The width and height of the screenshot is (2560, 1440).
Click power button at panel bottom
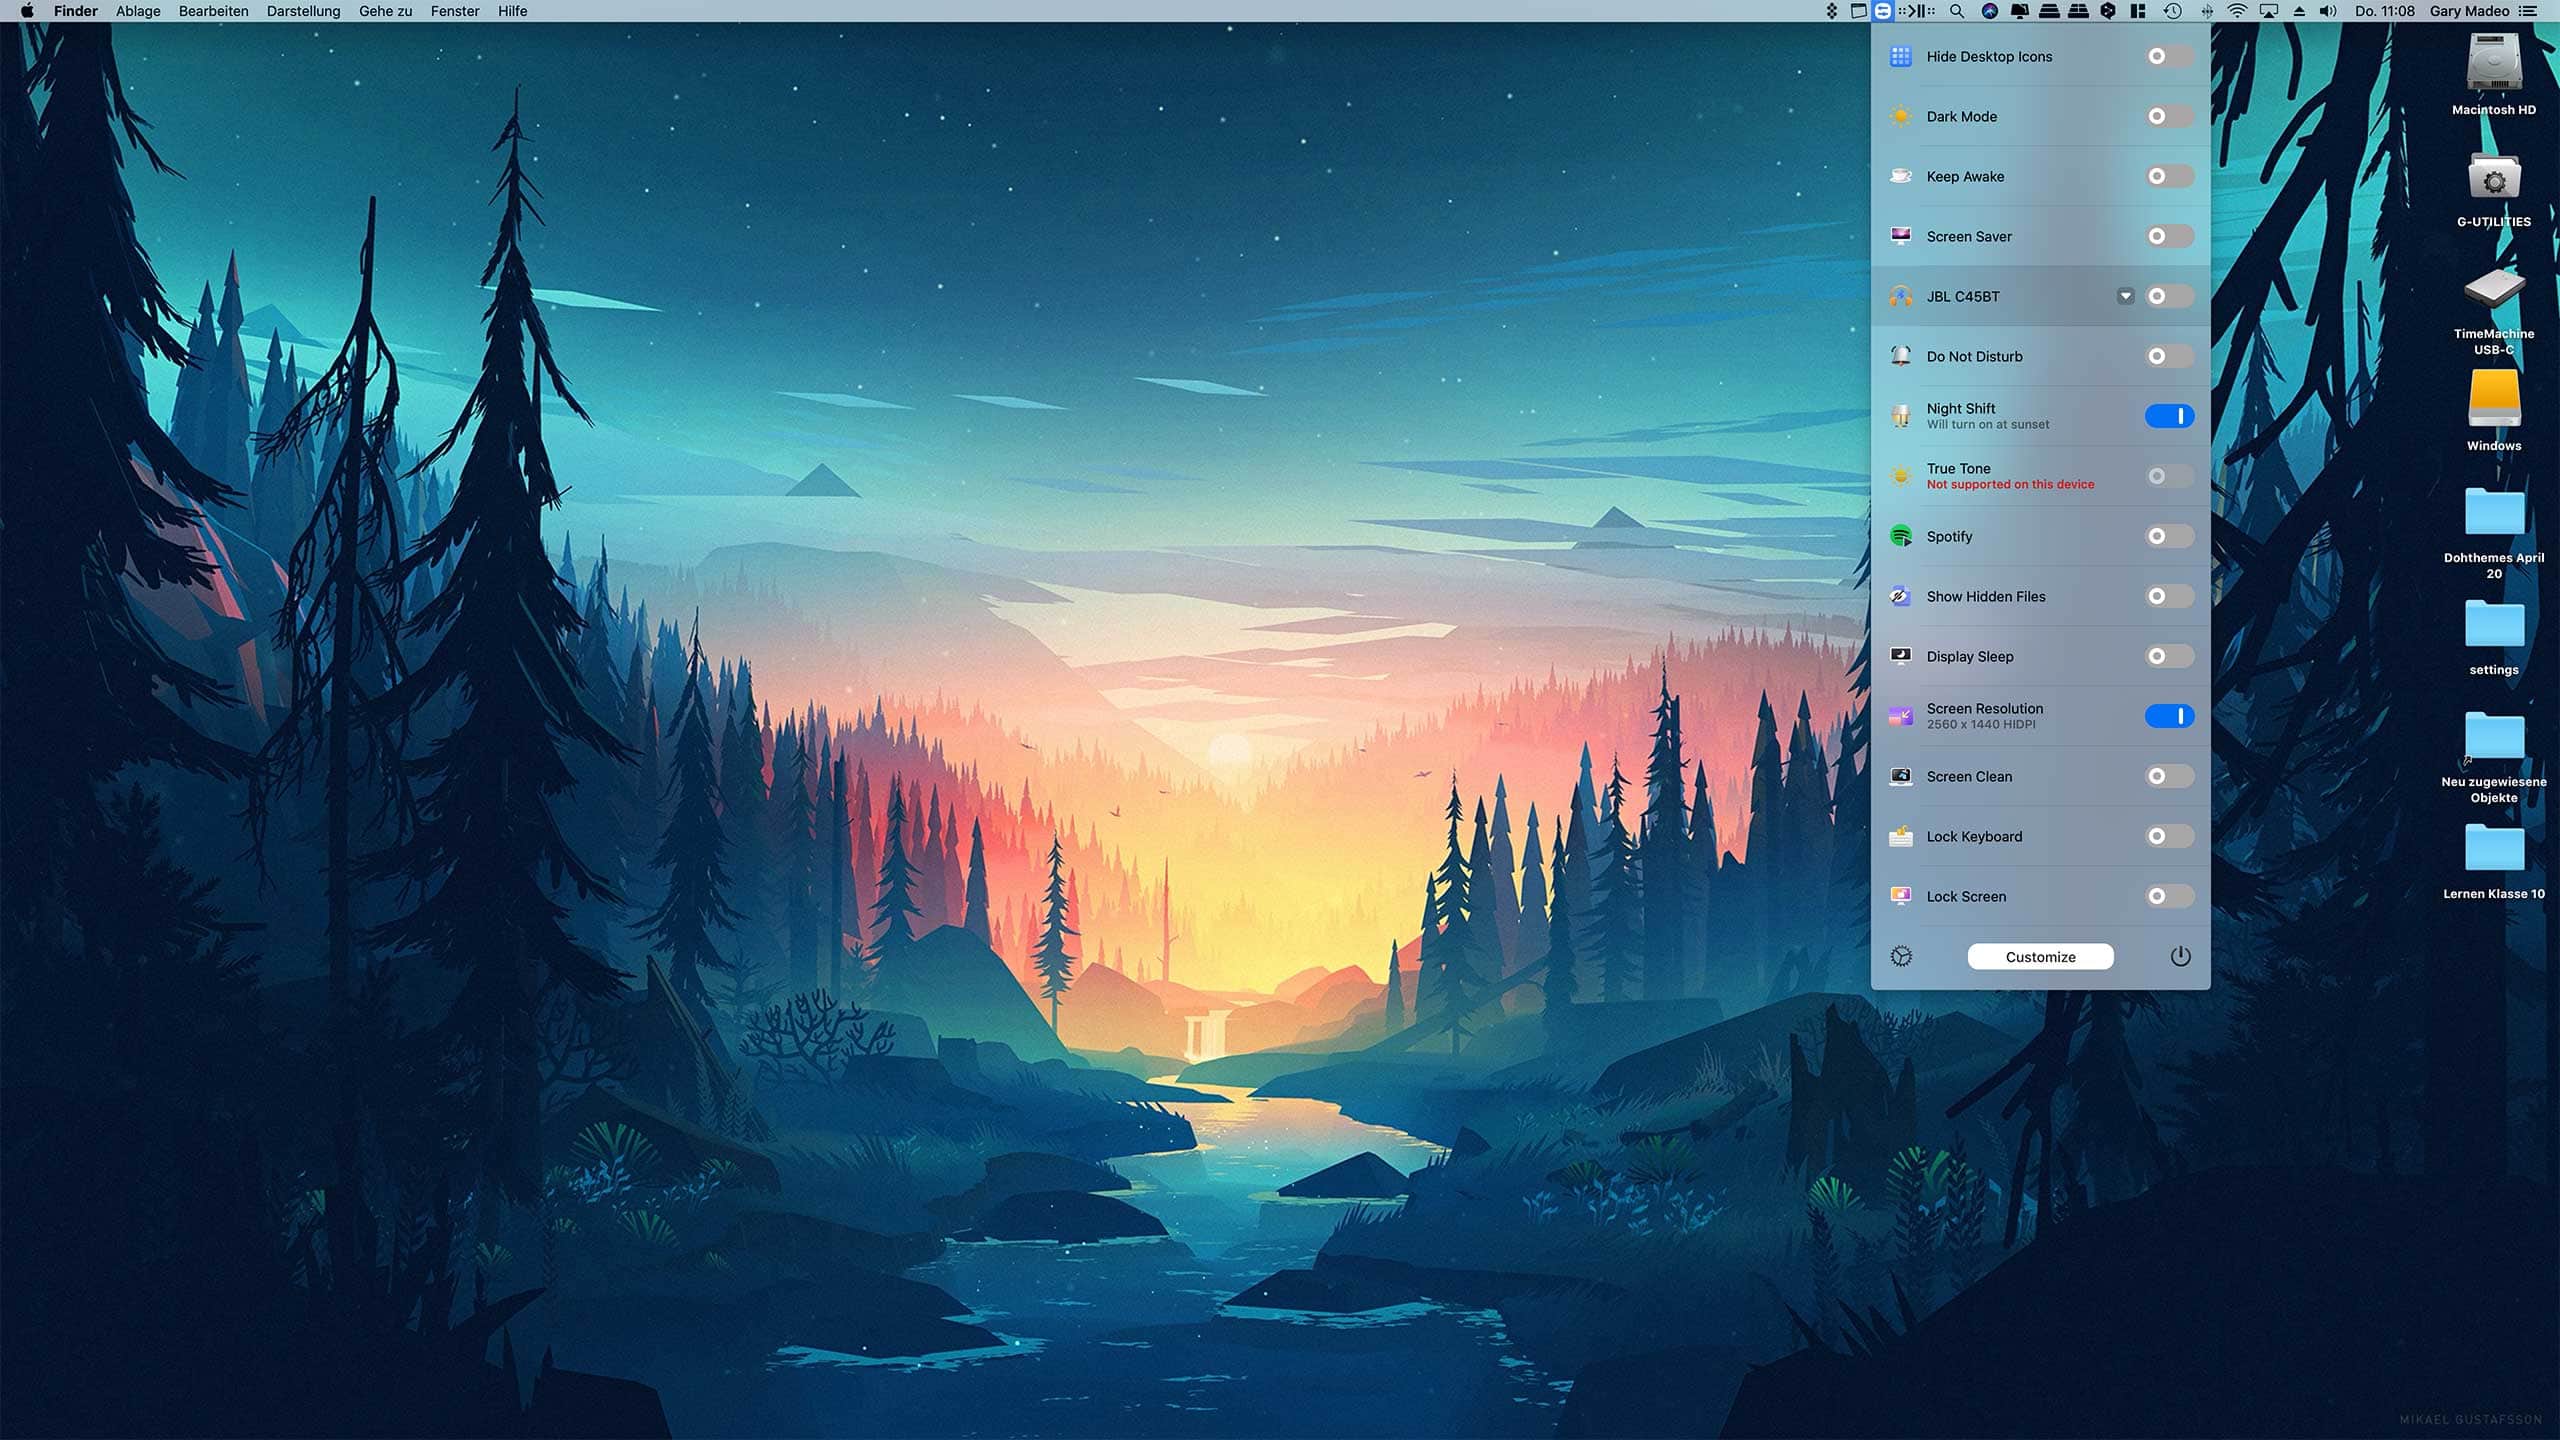[2182, 956]
